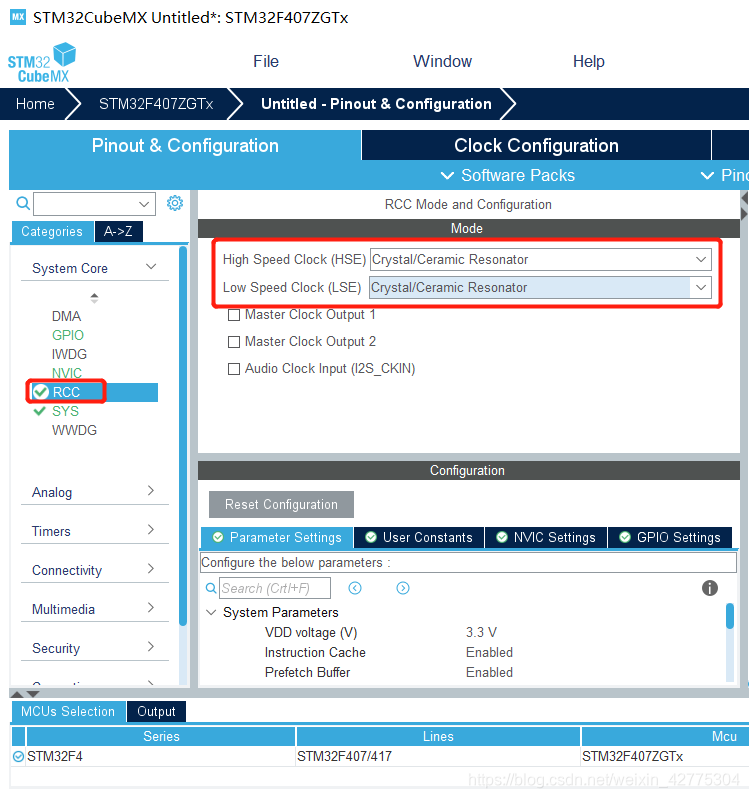Screen dimensions: 749x798
Task: Open the GPIO Settings tab
Action: pyautogui.click(x=670, y=537)
